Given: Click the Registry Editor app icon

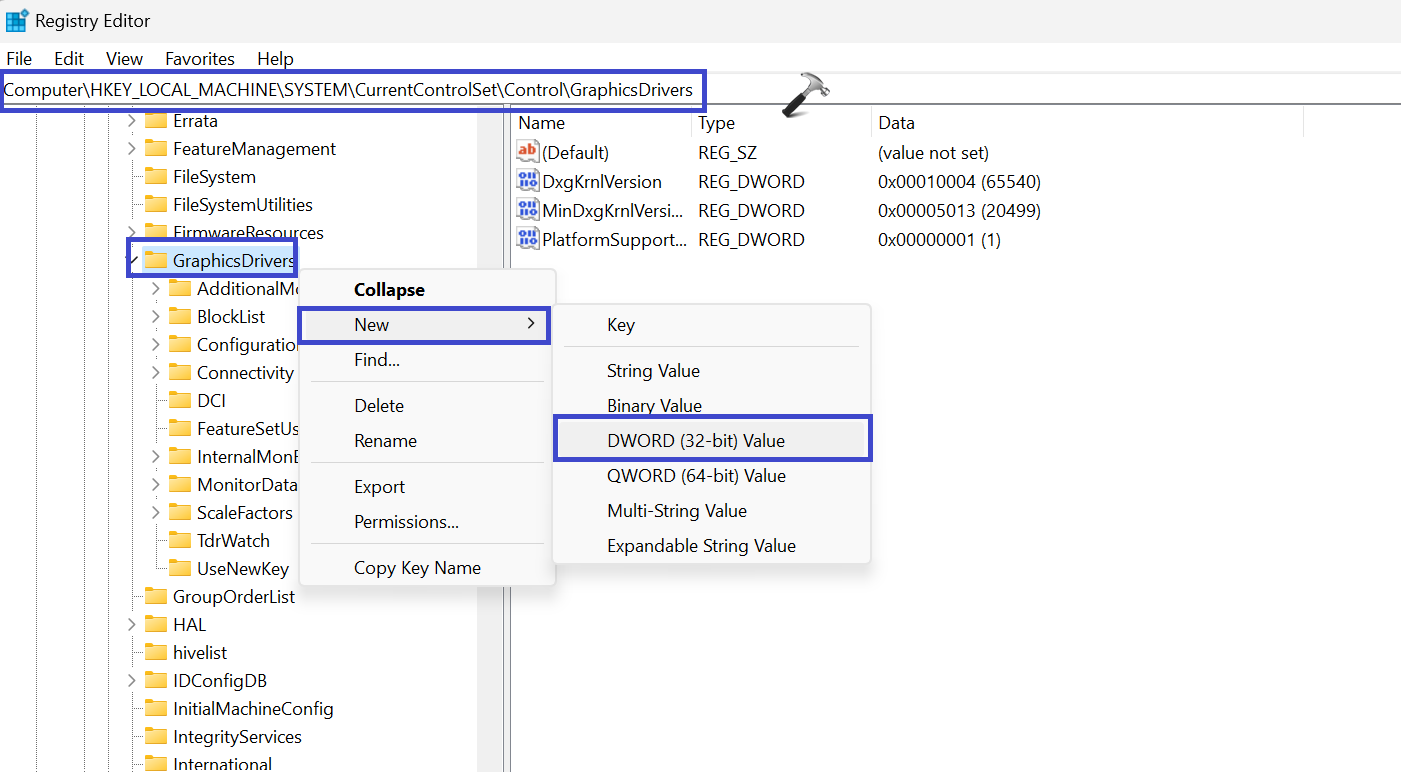Looking at the screenshot, I should click(x=17, y=20).
